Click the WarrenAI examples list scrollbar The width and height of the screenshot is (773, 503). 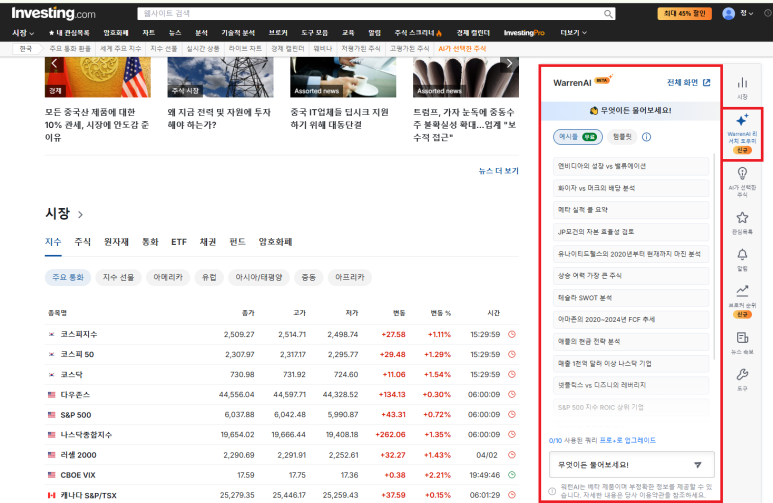[x=714, y=256]
